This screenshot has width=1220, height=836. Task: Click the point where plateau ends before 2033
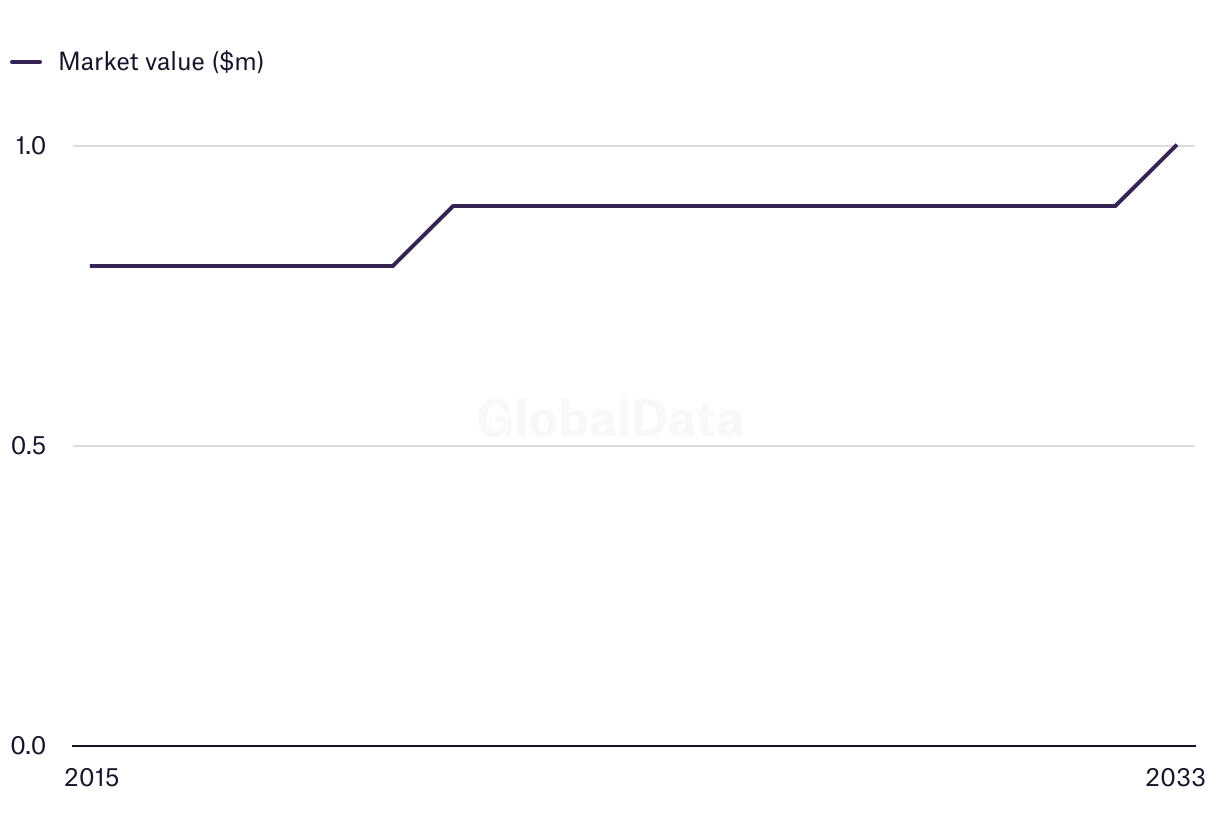click(1115, 206)
